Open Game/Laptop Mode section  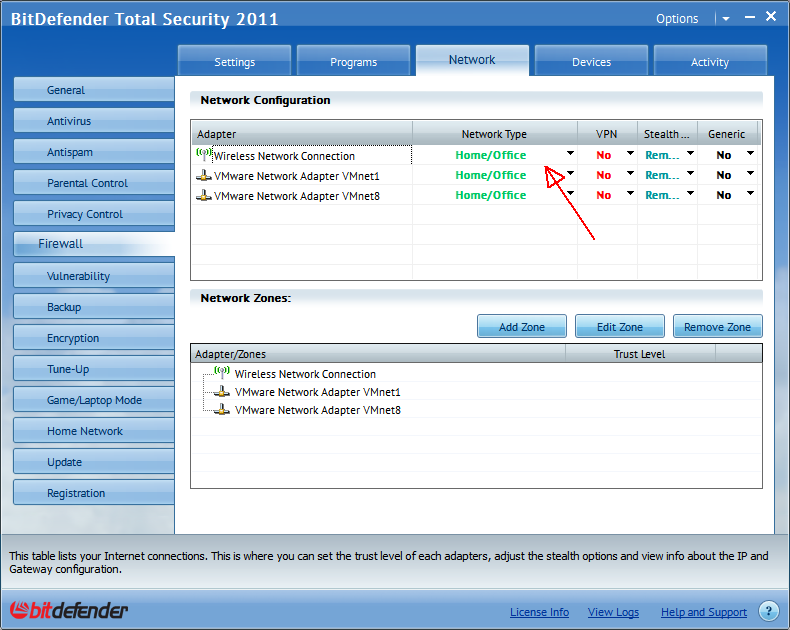pyautogui.click(x=94, y=400)
